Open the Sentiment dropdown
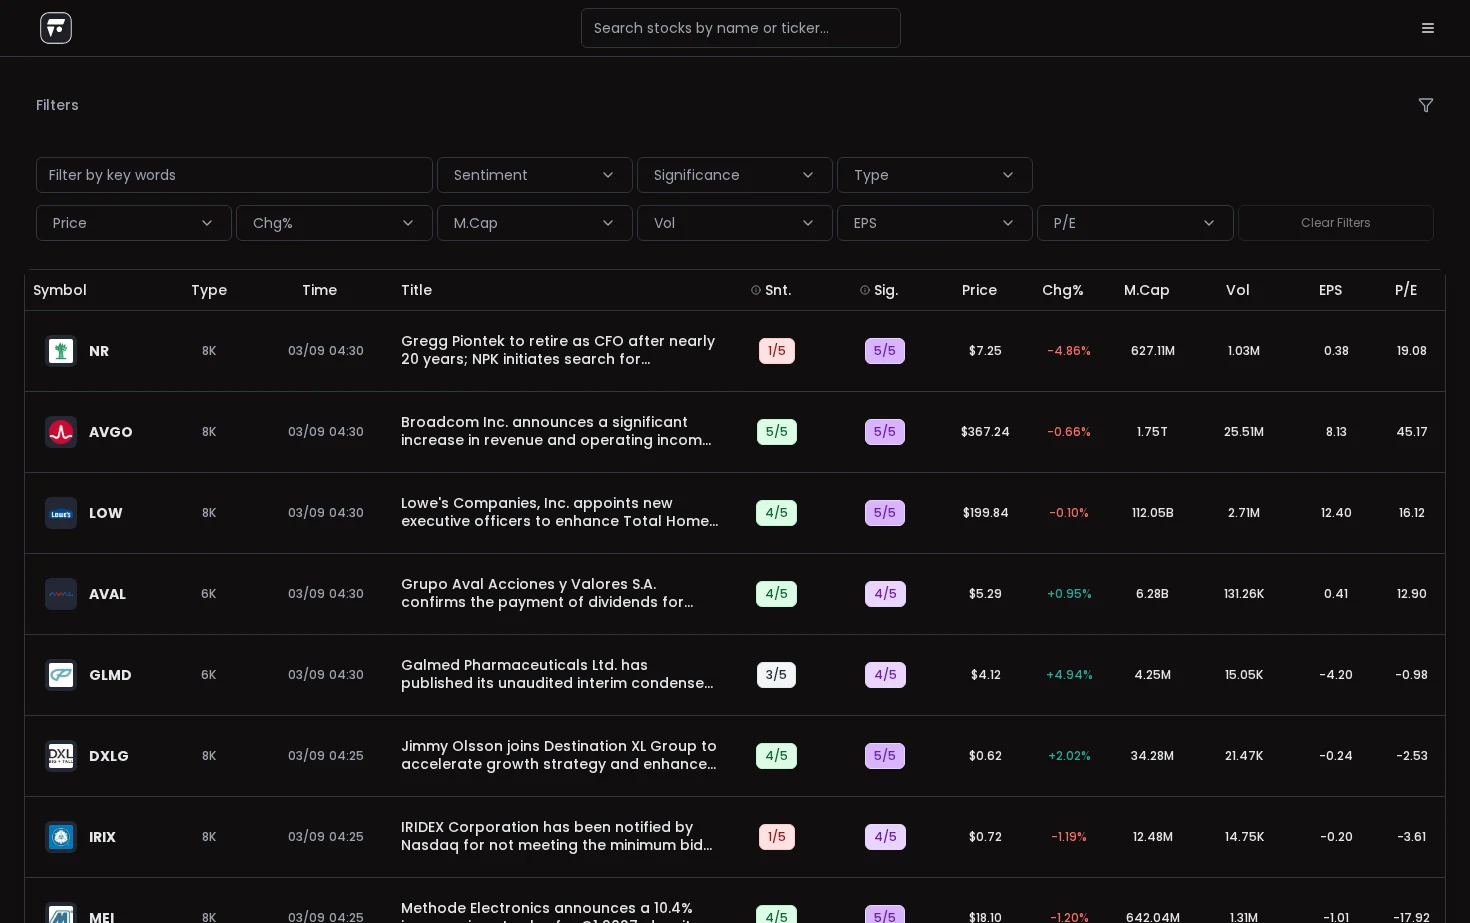Image resolution: width=1470 pixels, height=923 pixels. tap(535, 175)
